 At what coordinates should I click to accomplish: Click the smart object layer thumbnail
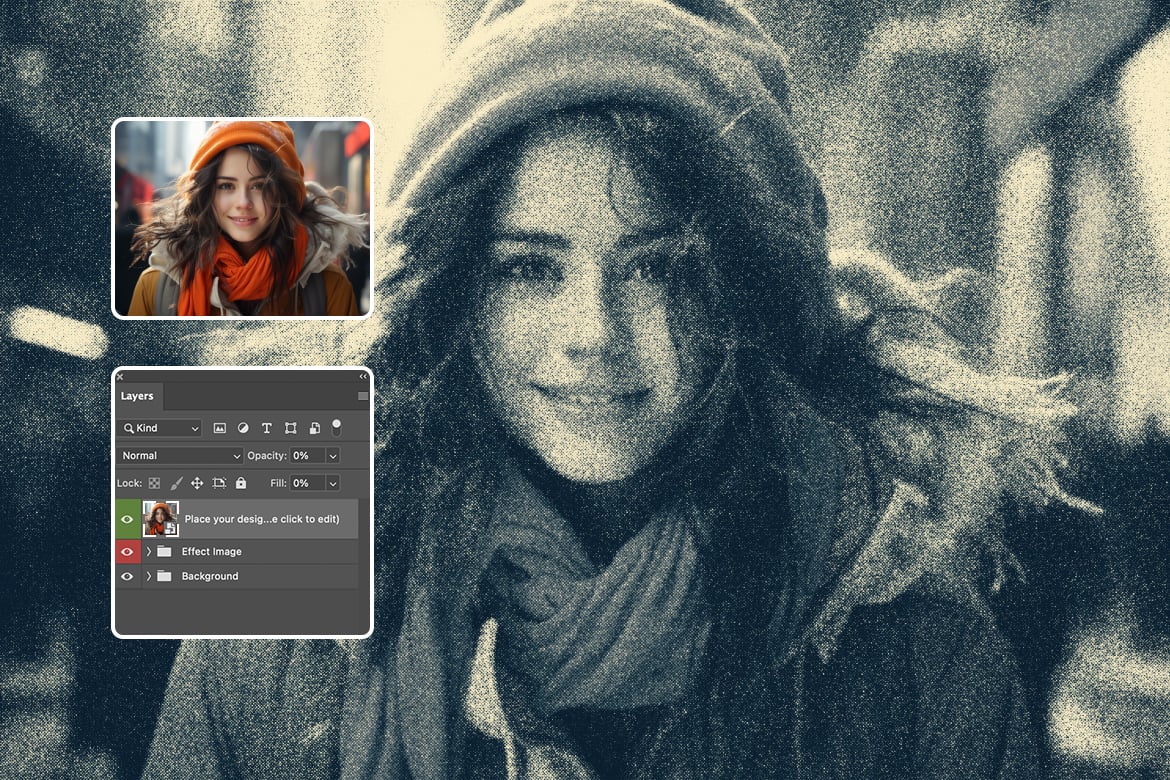160,519
